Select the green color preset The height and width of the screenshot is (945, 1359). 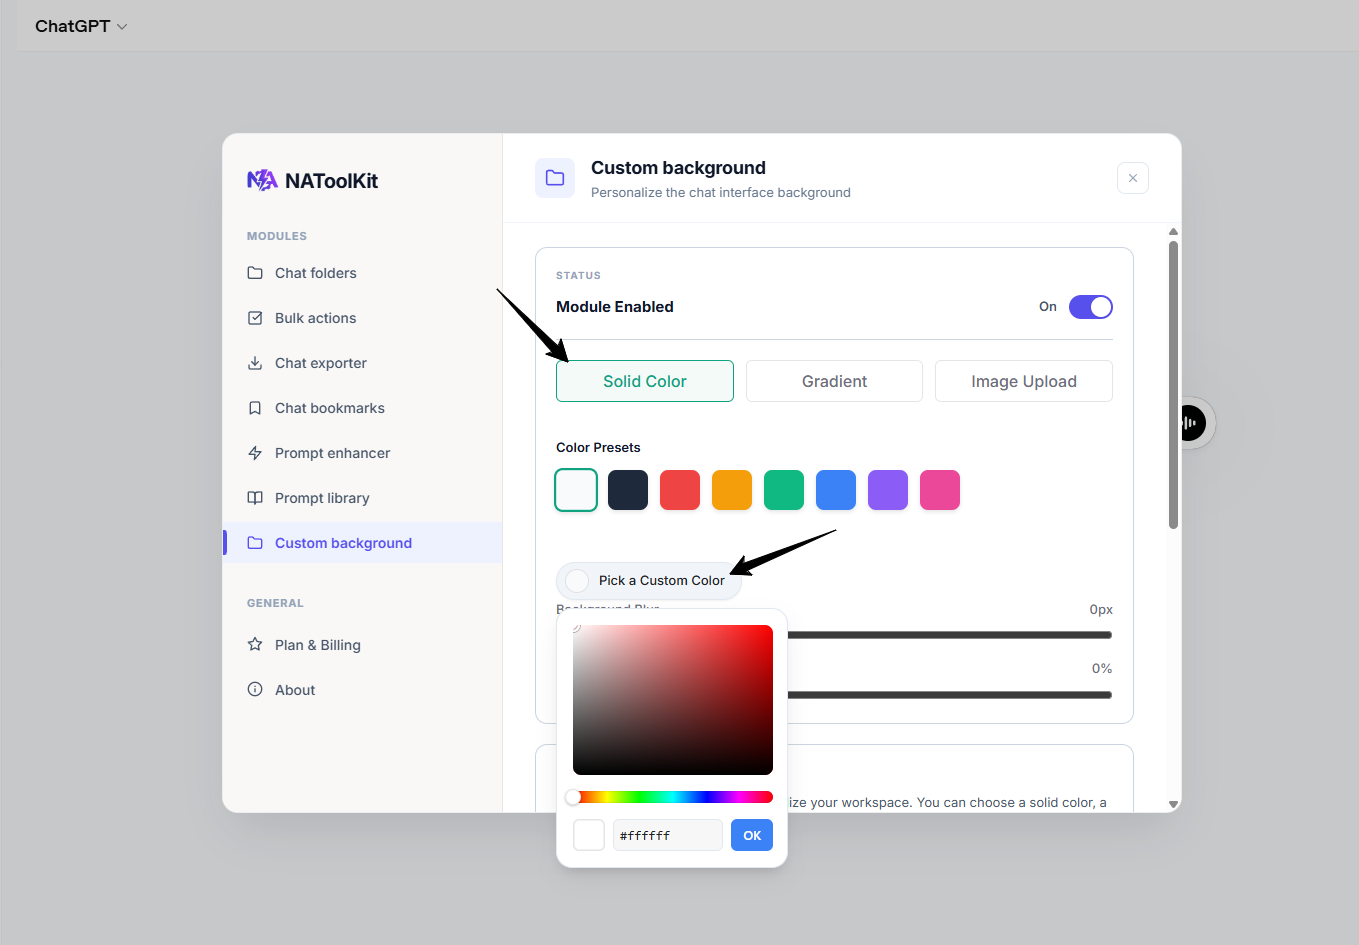click(x=784, y=490)
